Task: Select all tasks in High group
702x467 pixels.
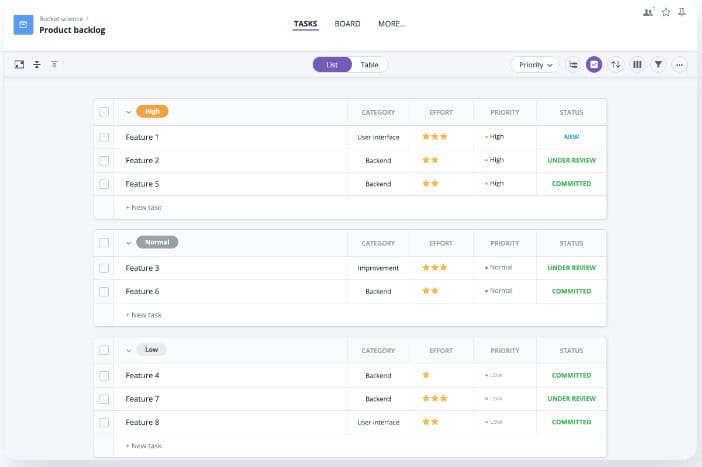Action: (104, 112)
